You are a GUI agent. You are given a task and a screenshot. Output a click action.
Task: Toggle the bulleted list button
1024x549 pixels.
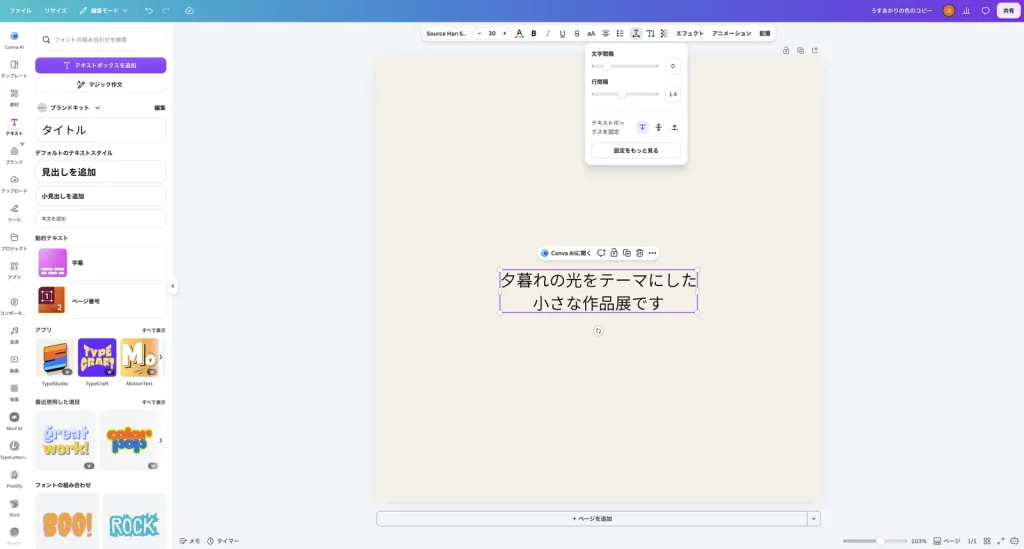coord(620,33)
